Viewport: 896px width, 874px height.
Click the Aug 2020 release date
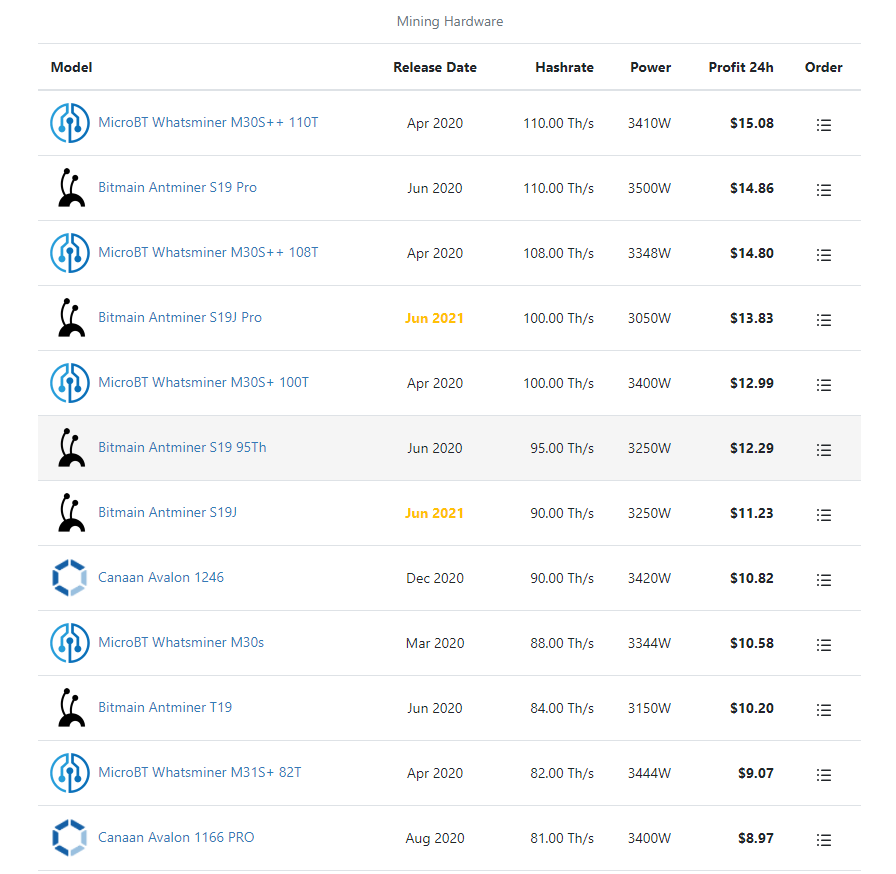[x=435, y=838]
